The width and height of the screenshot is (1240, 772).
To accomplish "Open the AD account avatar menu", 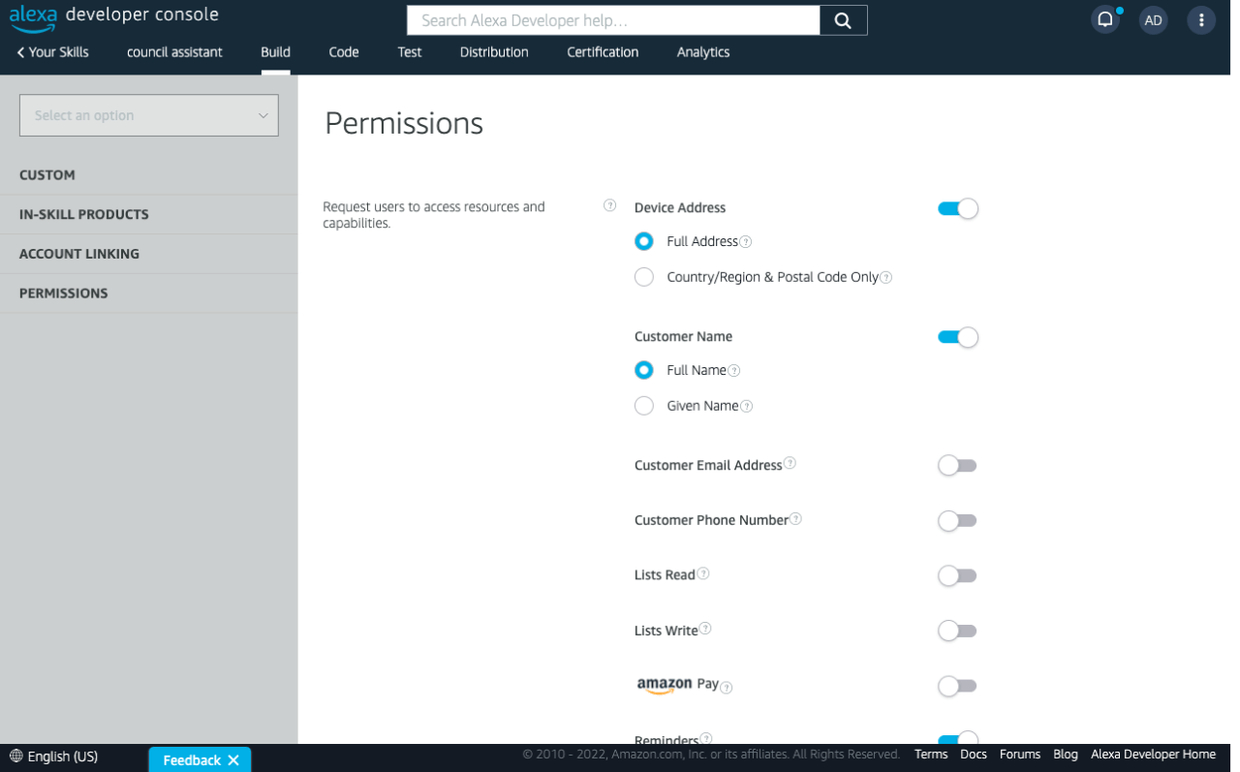I will pyautogui.click(x=1153, y=20).
